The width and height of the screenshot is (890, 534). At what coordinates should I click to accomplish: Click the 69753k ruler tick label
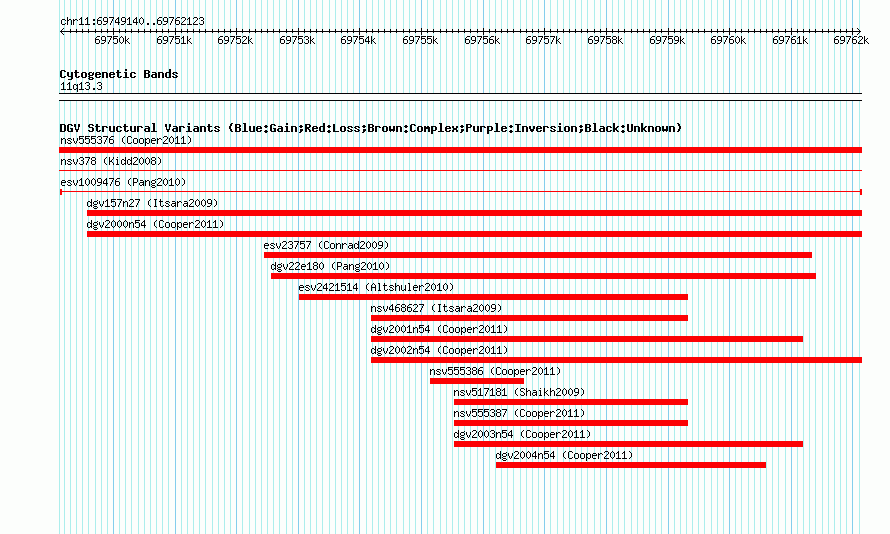[297, 40]
